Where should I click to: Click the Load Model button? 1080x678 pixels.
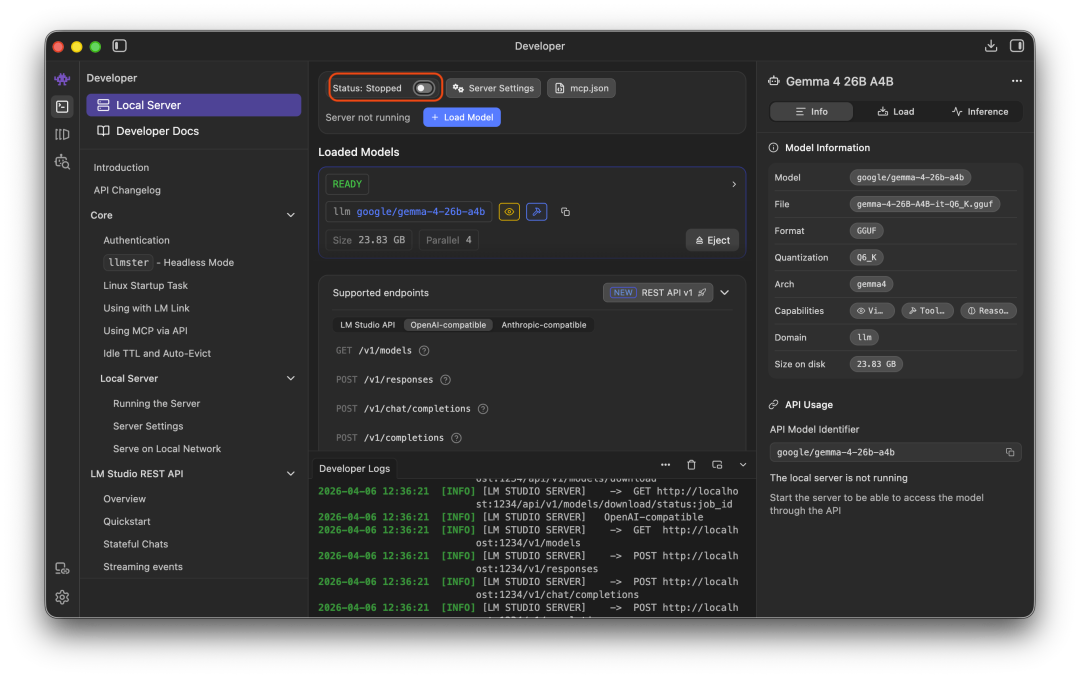point(461,117)
